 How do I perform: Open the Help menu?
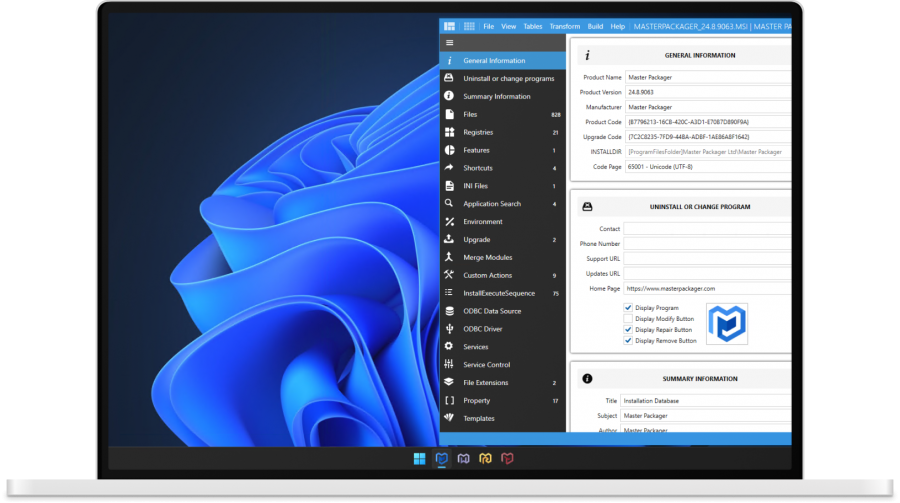pos(618,26)
